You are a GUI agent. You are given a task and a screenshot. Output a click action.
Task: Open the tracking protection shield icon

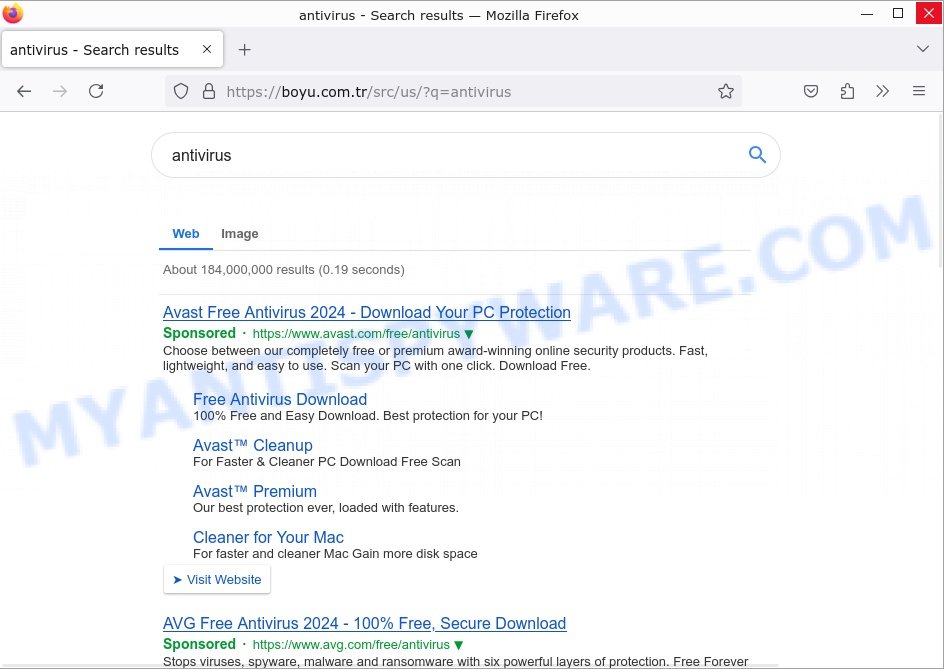click(x=181, y=92)
